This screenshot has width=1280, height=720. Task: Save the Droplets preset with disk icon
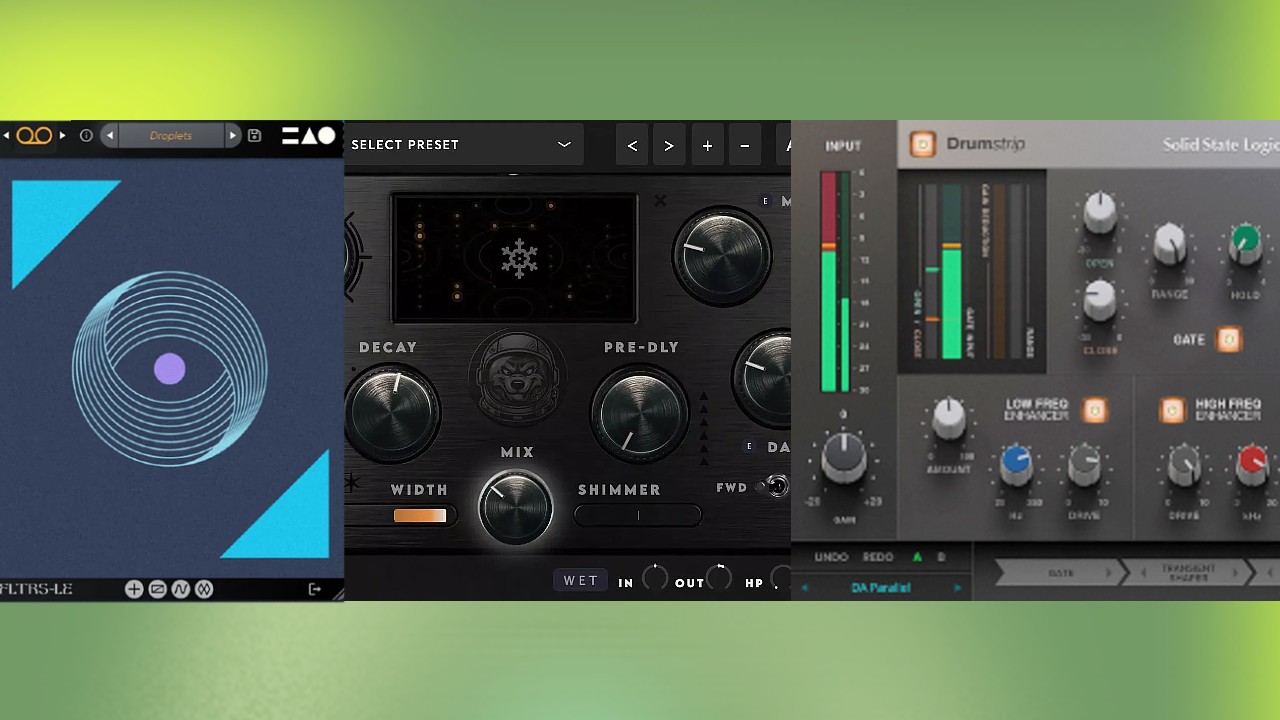254,135
